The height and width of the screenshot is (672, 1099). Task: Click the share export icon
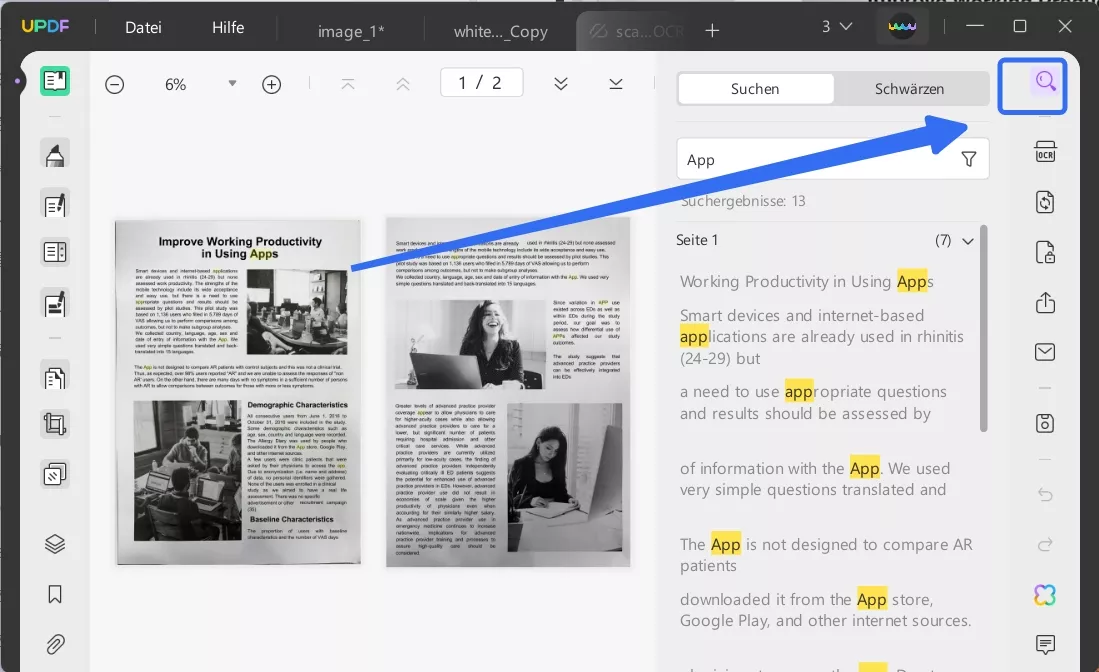click(1045, 302)
